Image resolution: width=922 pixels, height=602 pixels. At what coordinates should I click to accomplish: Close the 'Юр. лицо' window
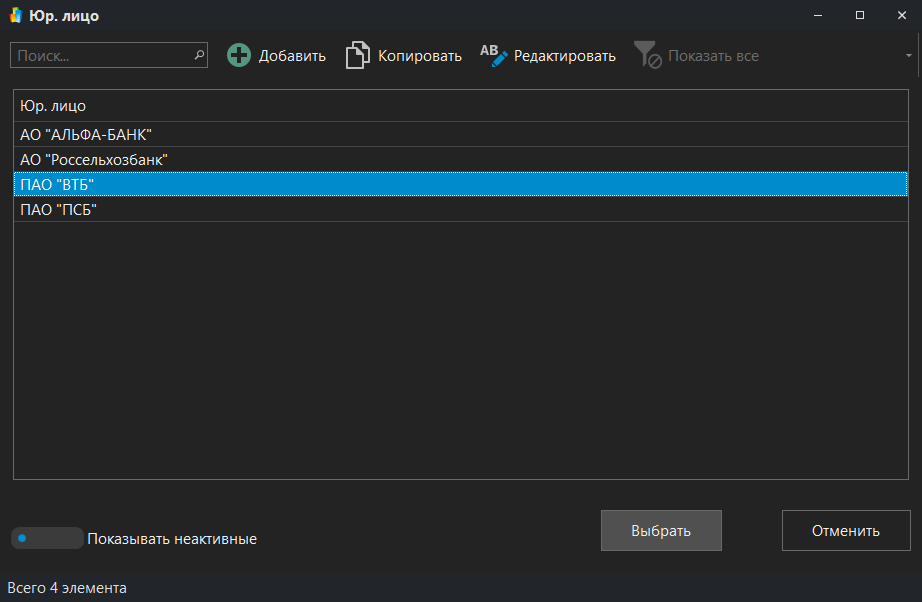(901, 16)
